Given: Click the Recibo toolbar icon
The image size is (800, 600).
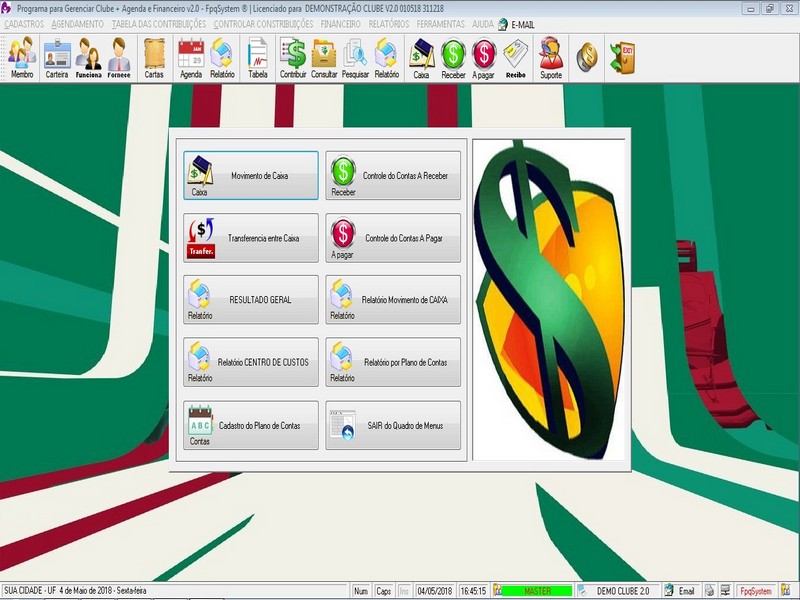Looking at the screenshot, I should click(515, 58).
